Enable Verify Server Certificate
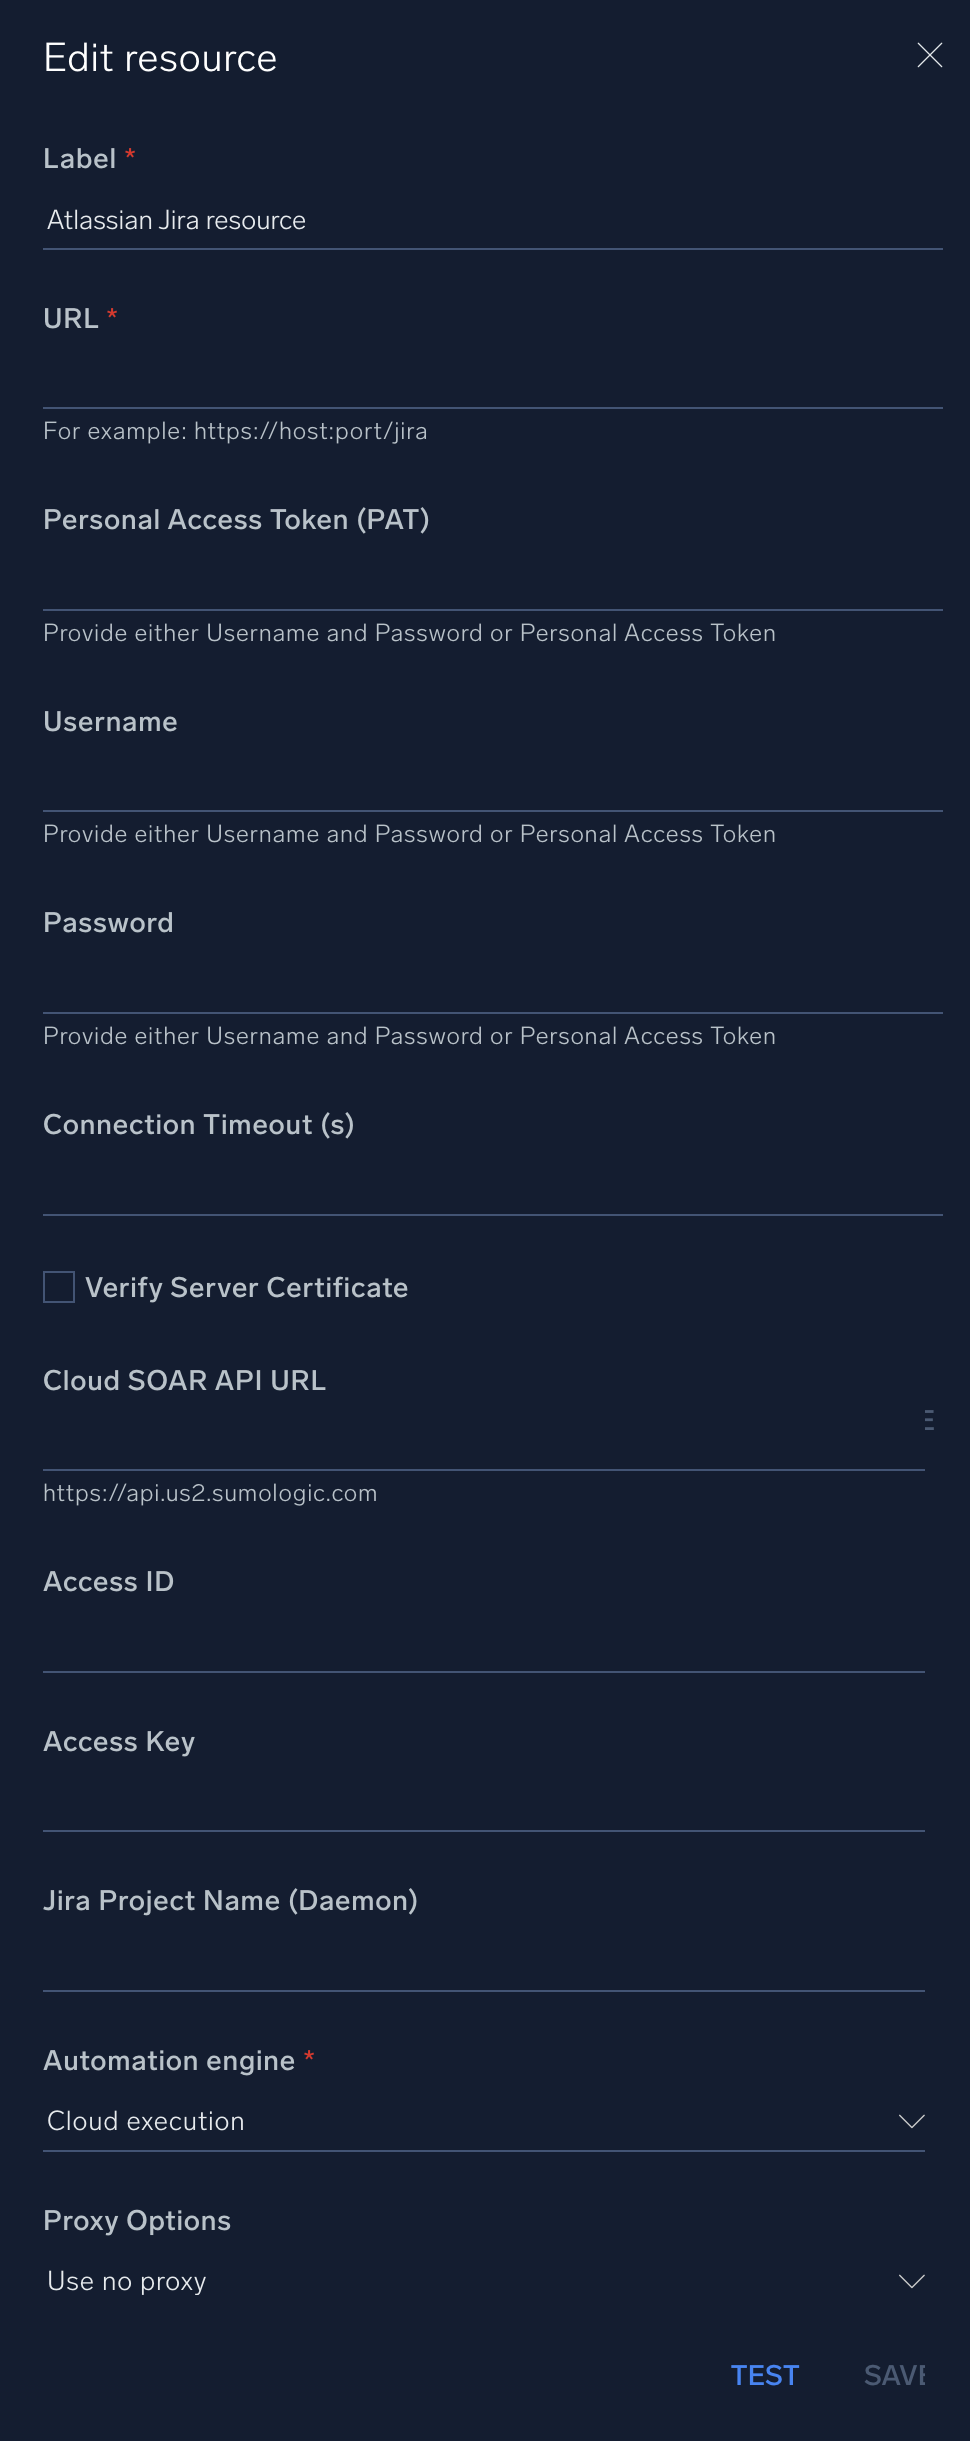Viewport: 970px width, 2441px height. 58,1288
